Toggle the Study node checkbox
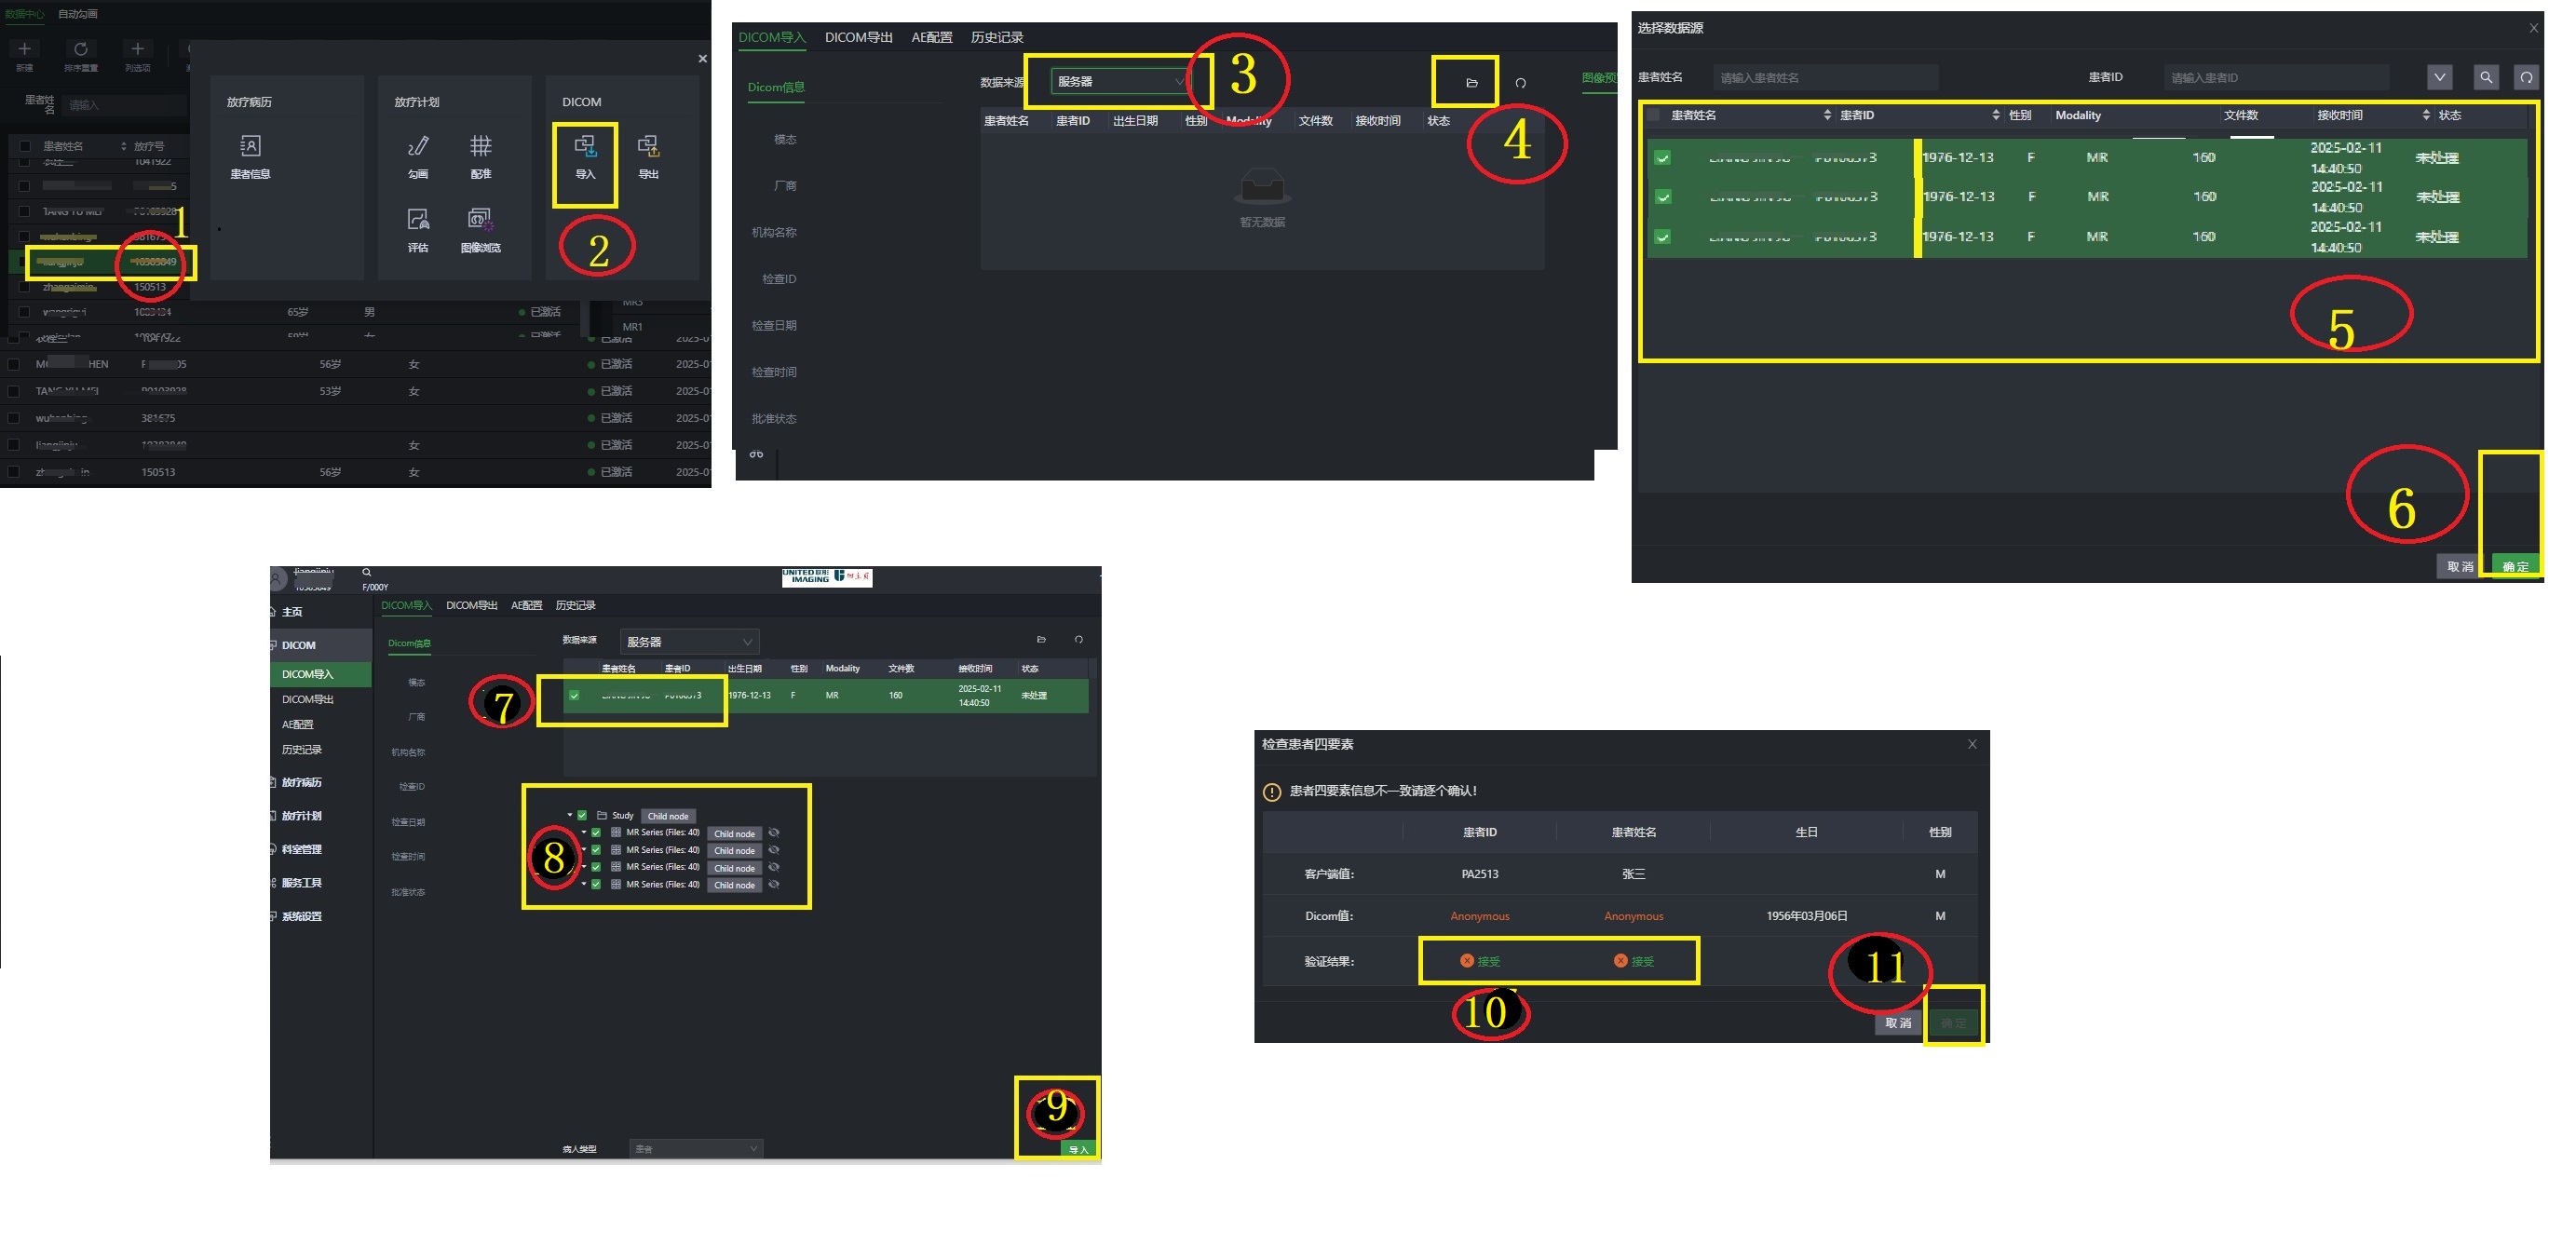 [x=582, y=815]
